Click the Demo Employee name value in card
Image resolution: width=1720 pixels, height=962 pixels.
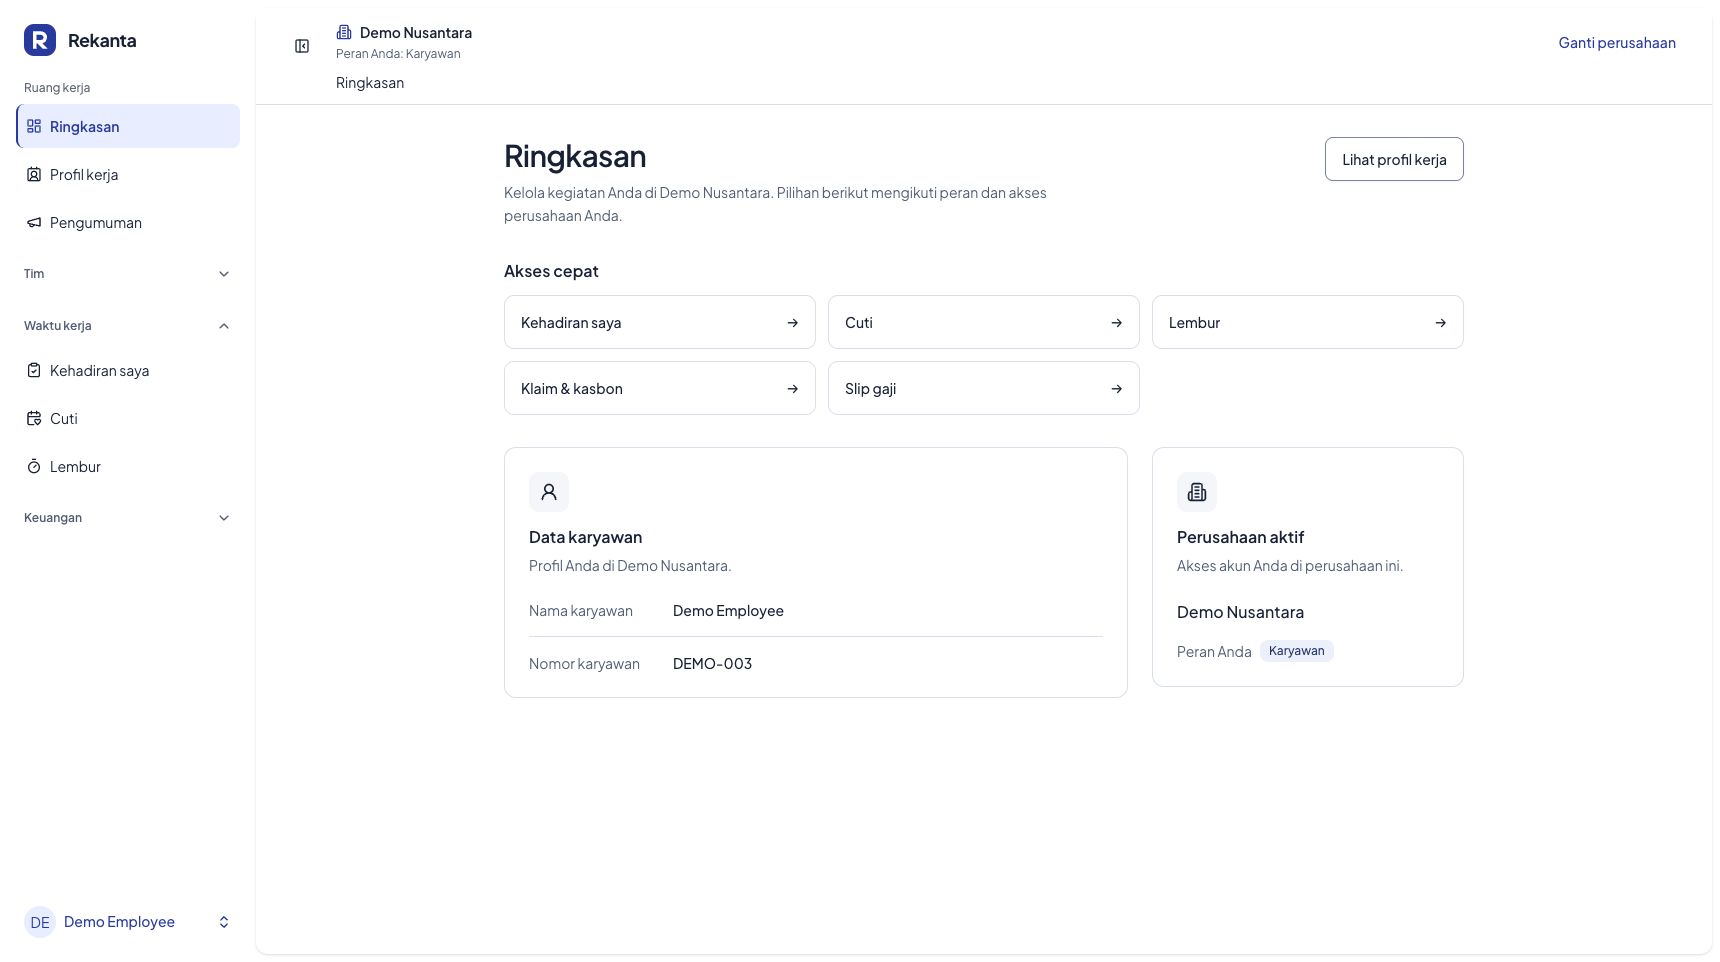click(728, 611)
